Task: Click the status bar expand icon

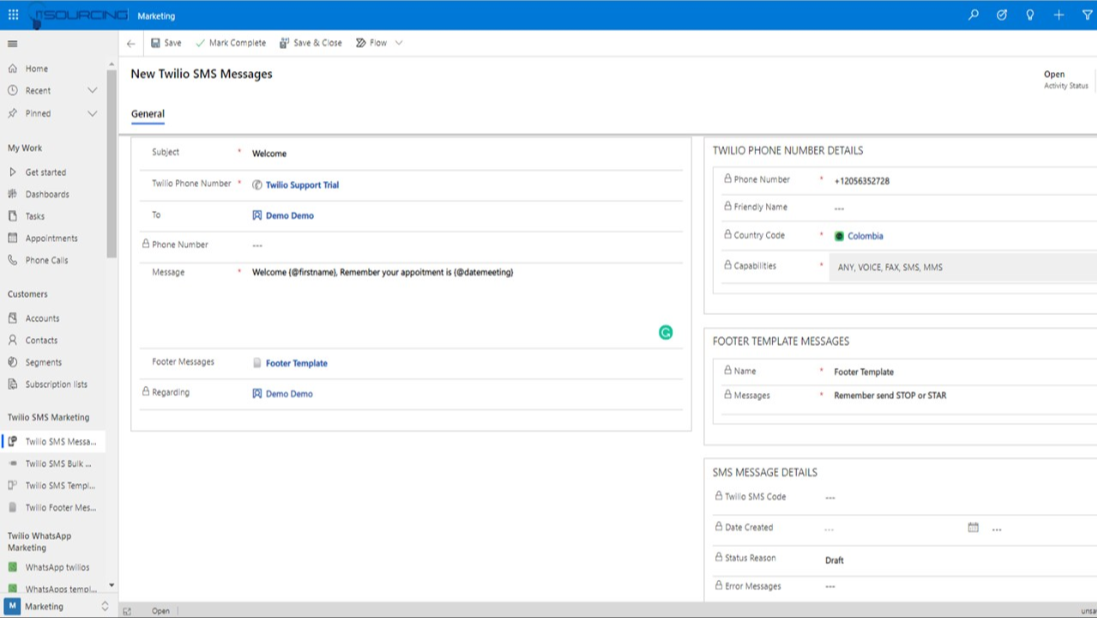Action: tap(127, 611)
